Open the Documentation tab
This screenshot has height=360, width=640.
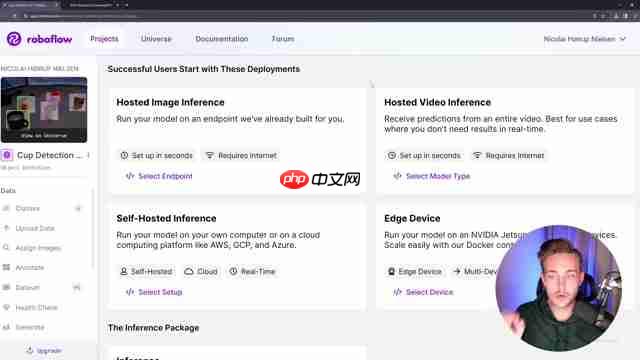(222, 39)
